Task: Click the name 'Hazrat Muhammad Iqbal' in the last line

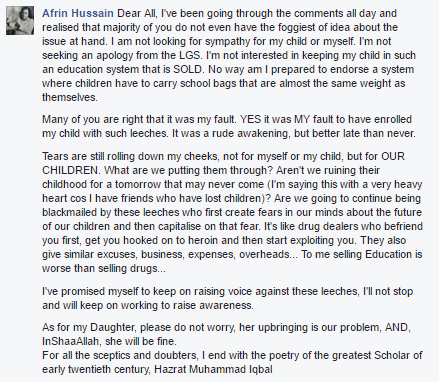Action: (213, 369)
